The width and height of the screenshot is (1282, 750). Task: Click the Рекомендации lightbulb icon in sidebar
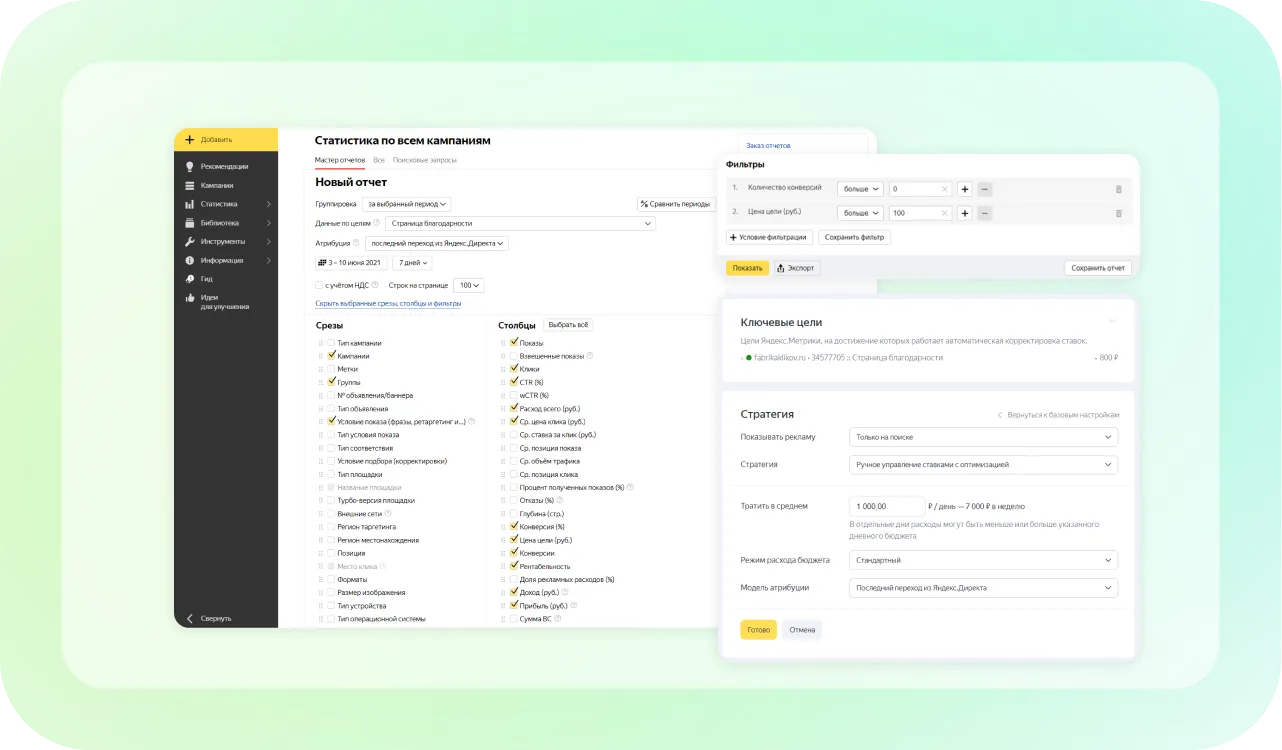(x=190, y=166)
